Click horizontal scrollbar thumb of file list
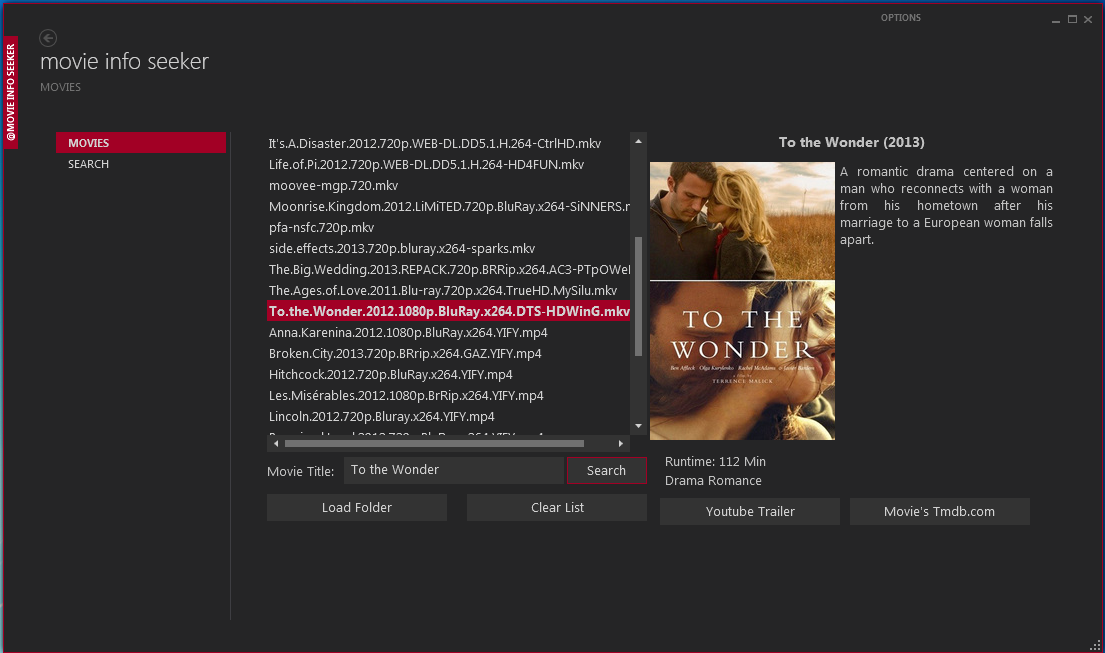This screenshot has width=1105, height=653. (434, 444)
